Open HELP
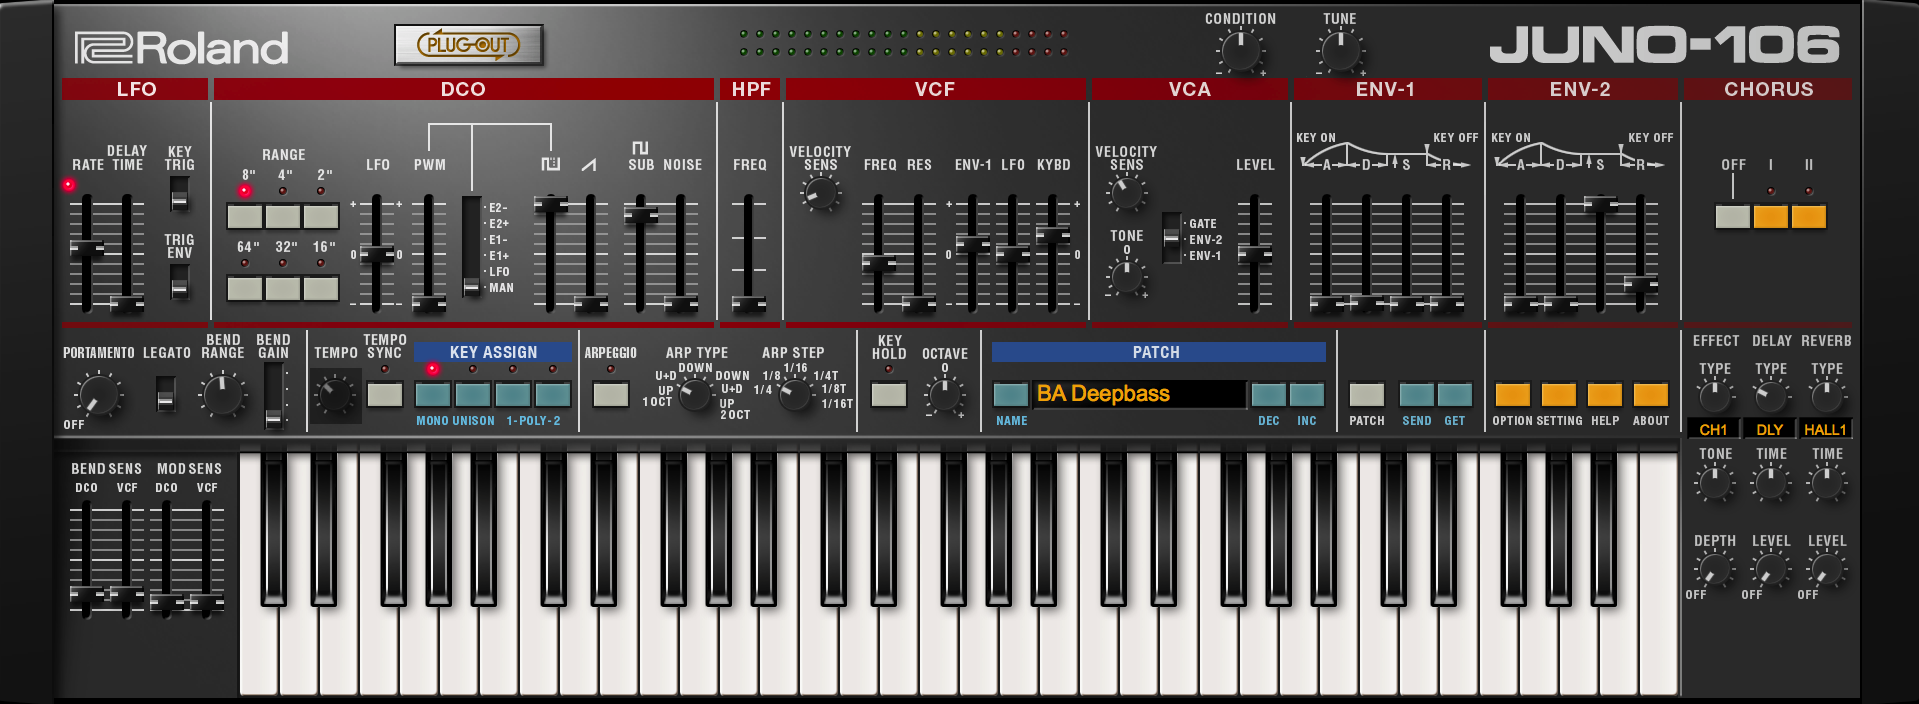The image size is (1919, 704). pyautogui.click(x=1605, y=394)
